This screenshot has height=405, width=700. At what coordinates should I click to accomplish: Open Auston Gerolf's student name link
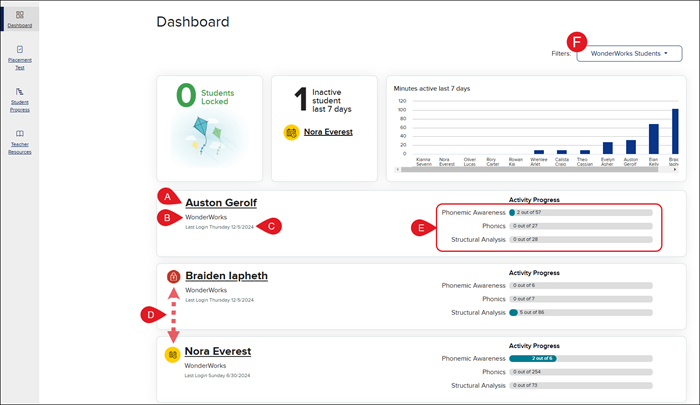(219, 201)
